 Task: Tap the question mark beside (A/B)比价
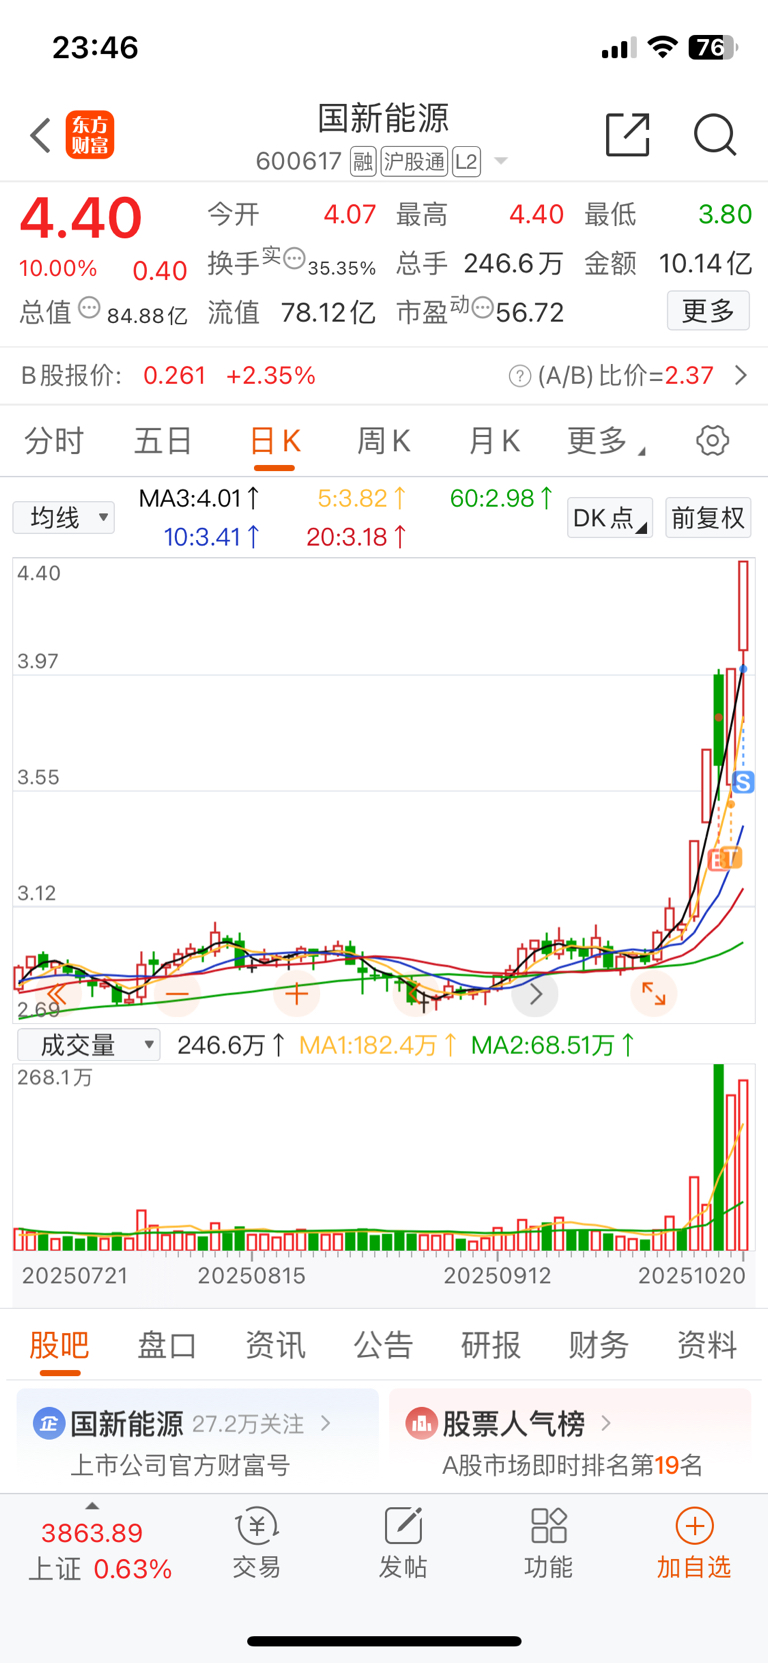[520, 376]
